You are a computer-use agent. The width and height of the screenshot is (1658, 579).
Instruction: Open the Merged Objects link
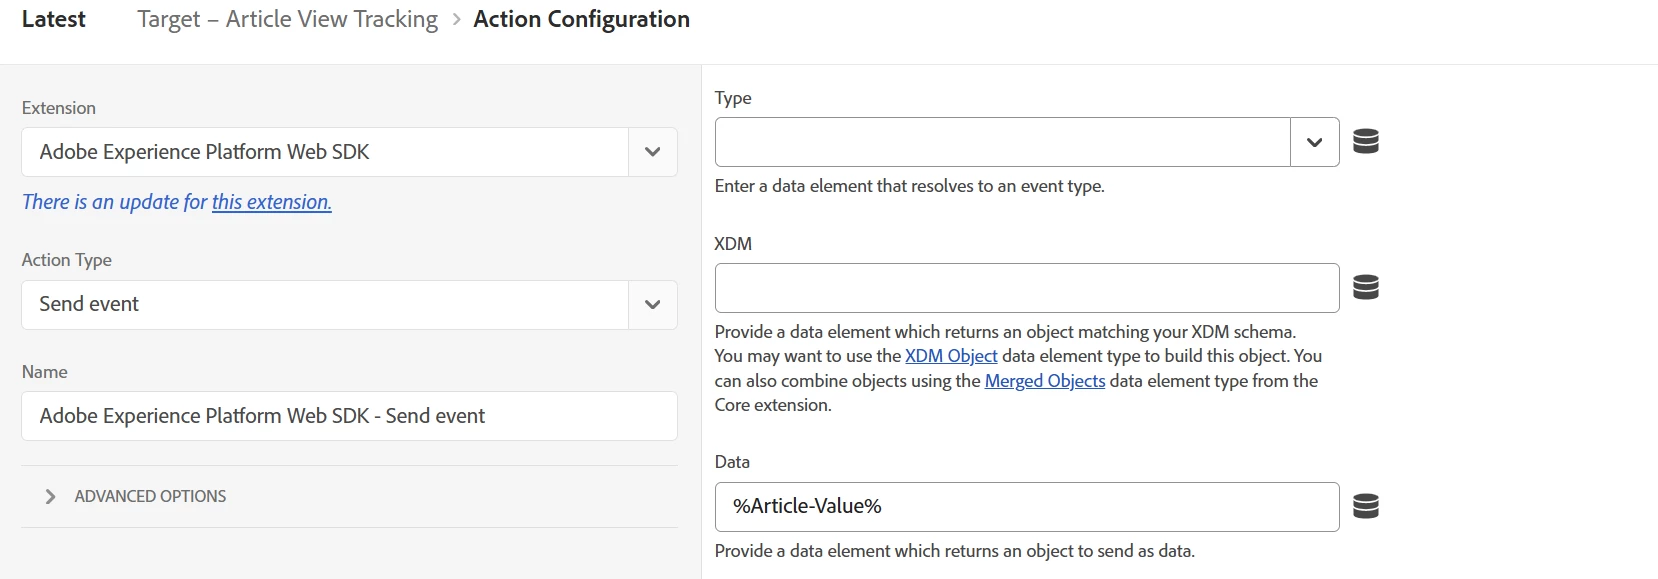tap(1044, 381)
